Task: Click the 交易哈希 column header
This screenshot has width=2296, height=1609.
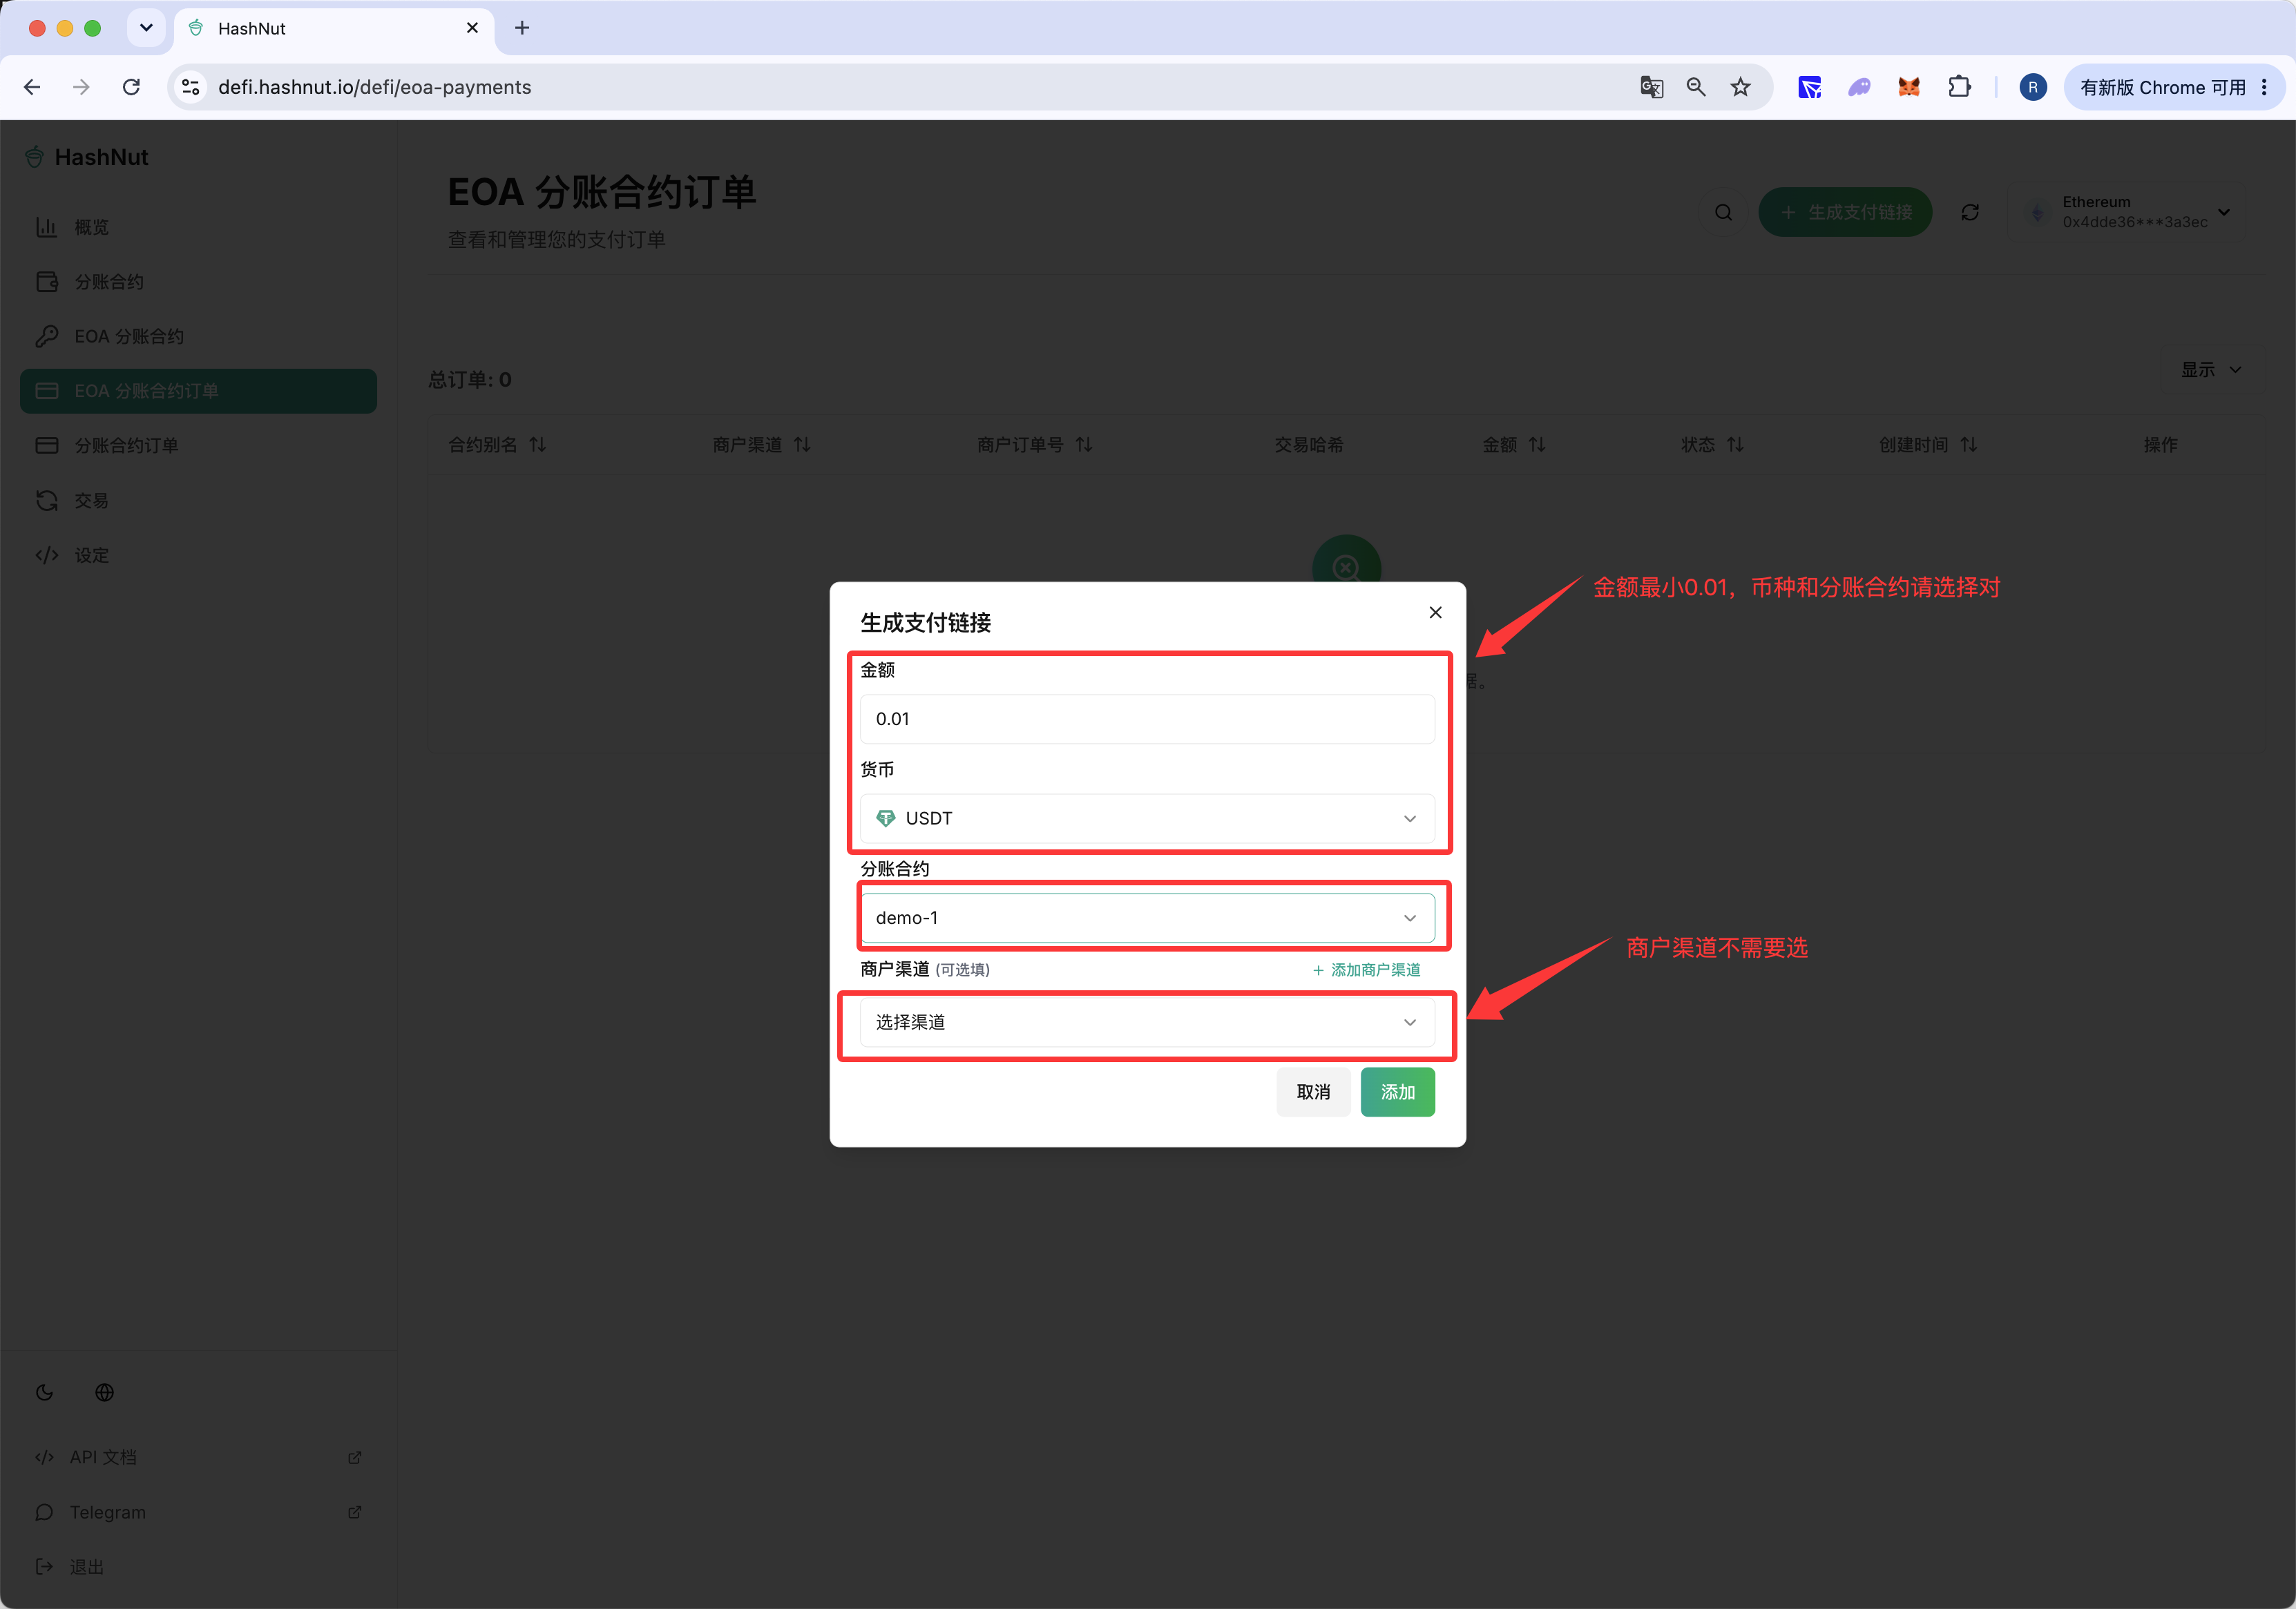Action: pyautogui.click(x=1308, y=444)
